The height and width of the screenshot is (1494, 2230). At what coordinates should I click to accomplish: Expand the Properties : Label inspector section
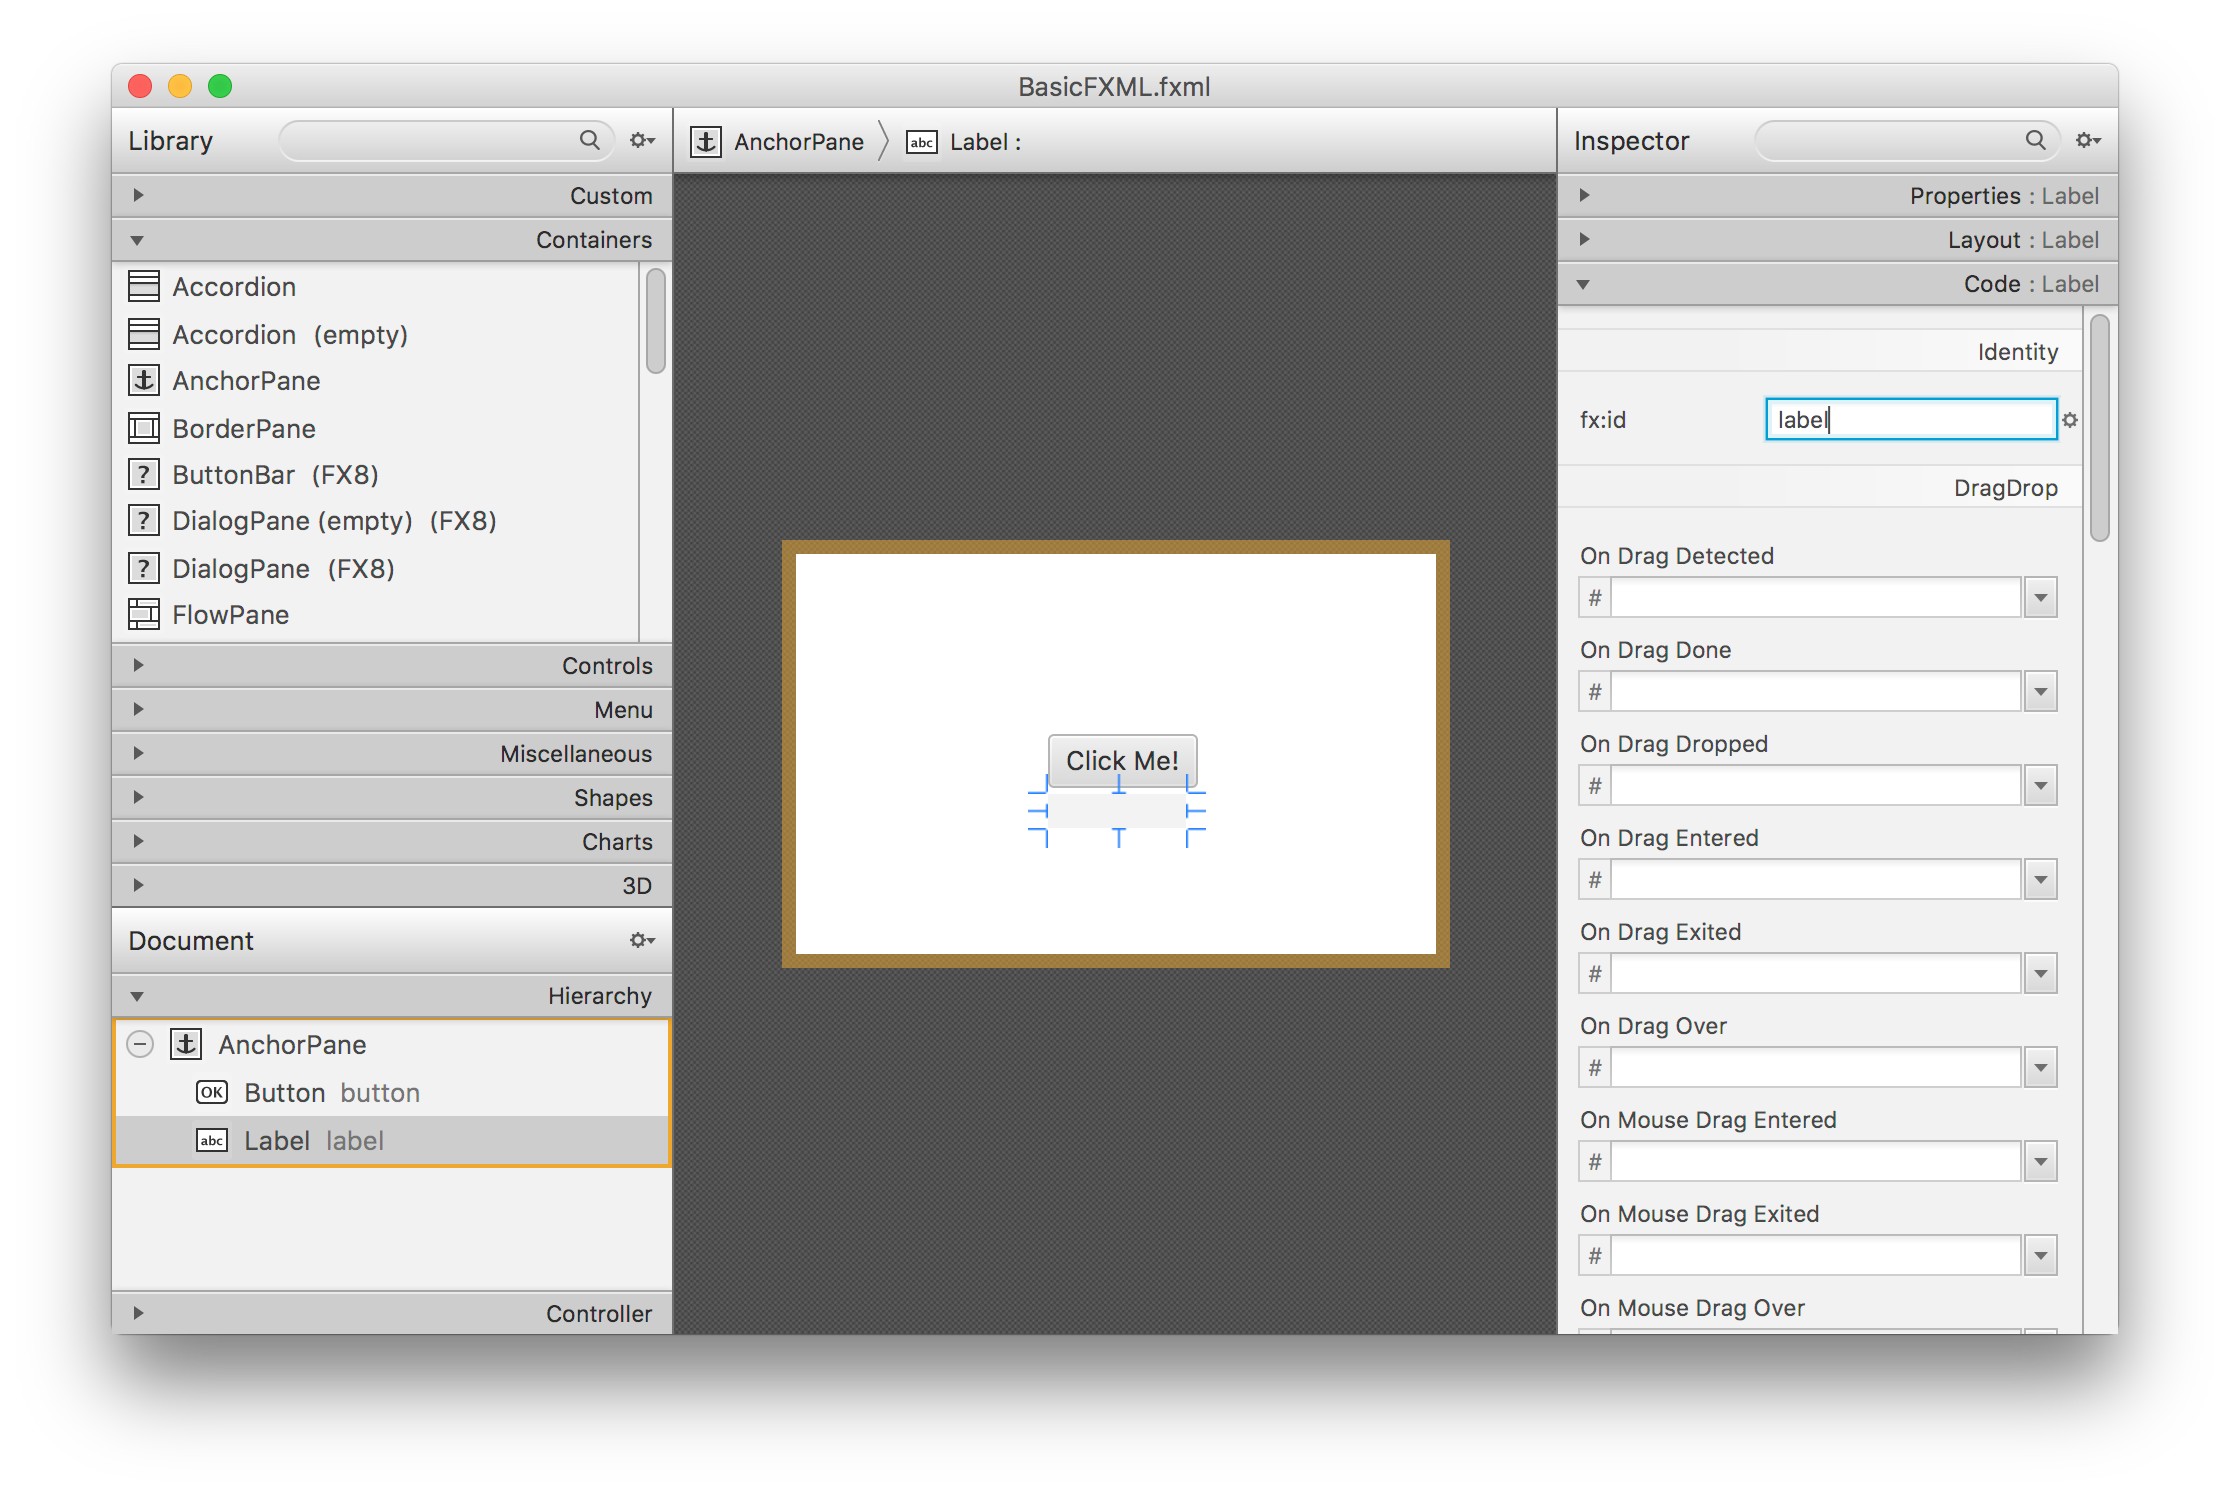point(1584,195)
